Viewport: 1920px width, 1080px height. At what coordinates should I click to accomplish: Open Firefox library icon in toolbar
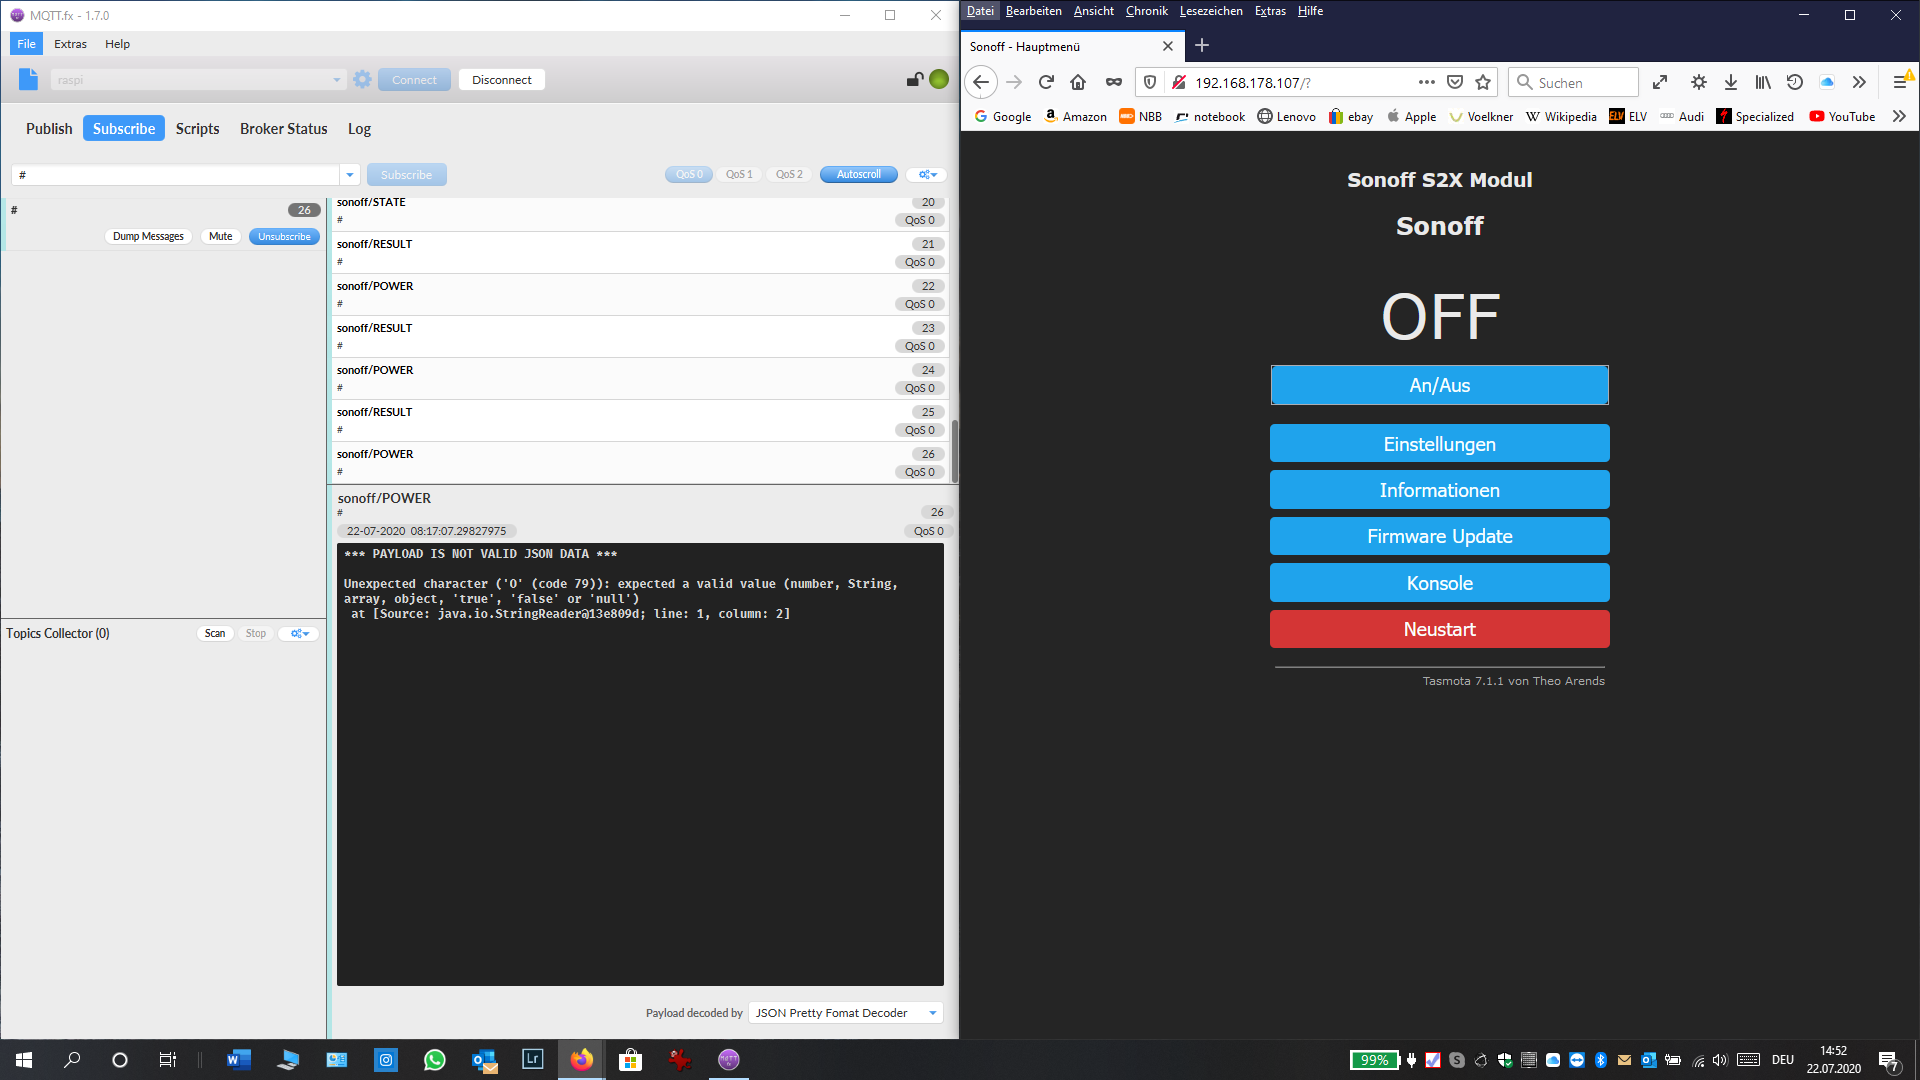[x=1762, y=82]
